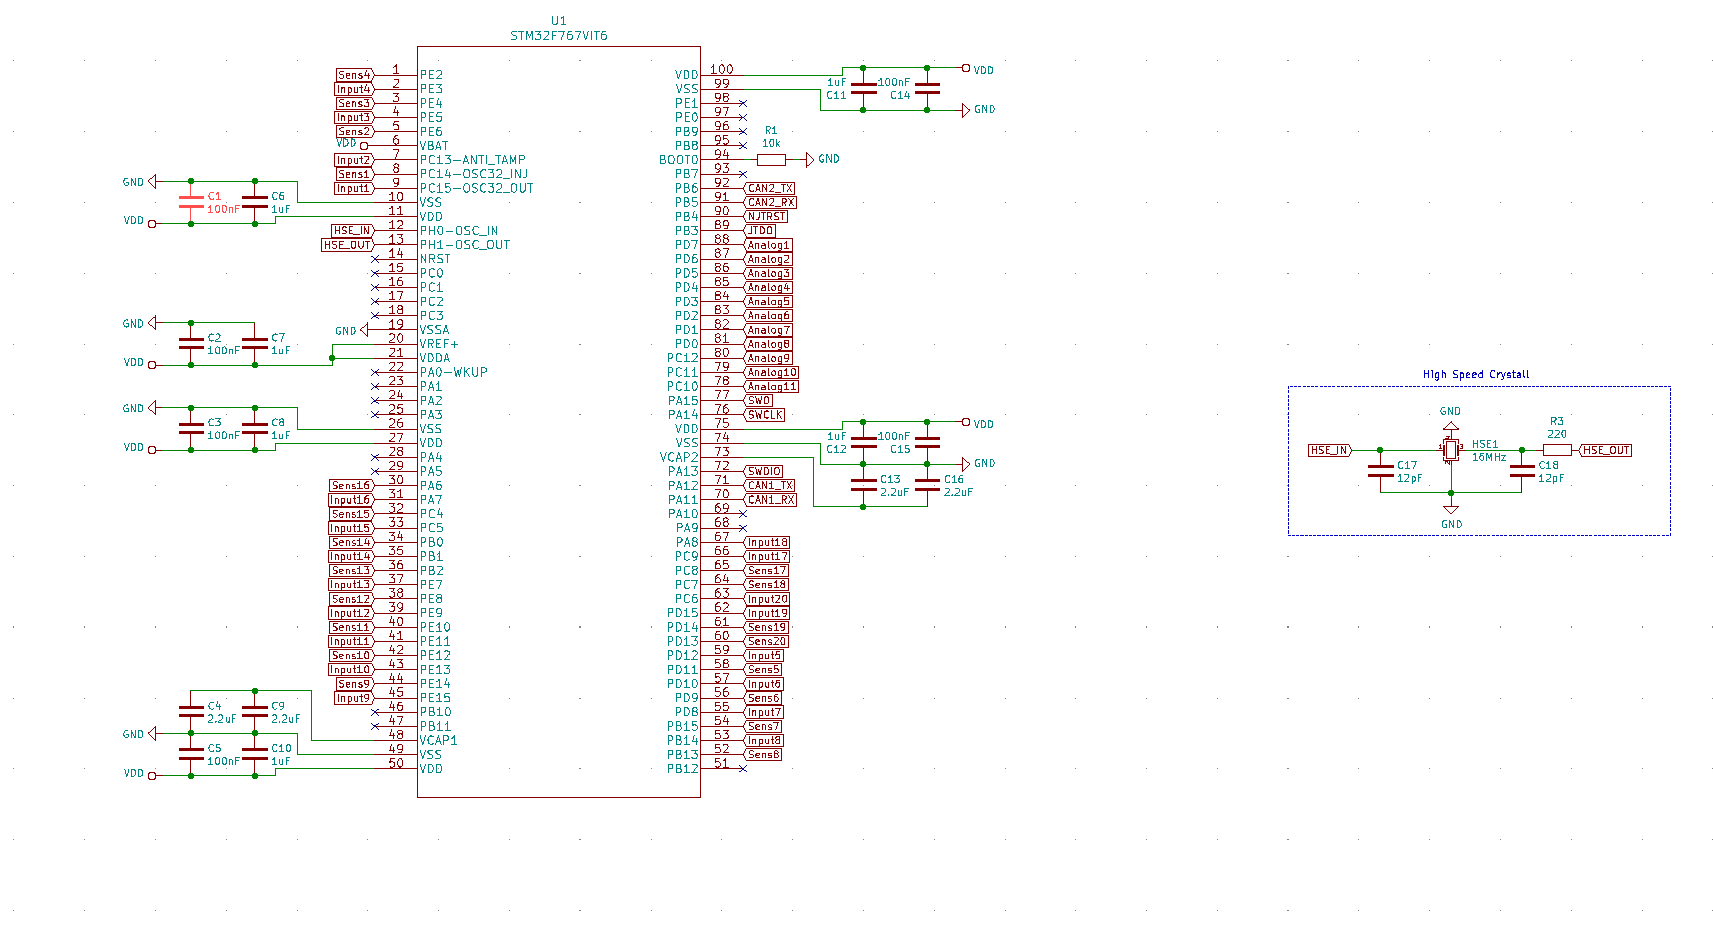Click the PC13-ANTI_TAMP pin name
The image size is (1713, 948).
click(x=473, y=160)
